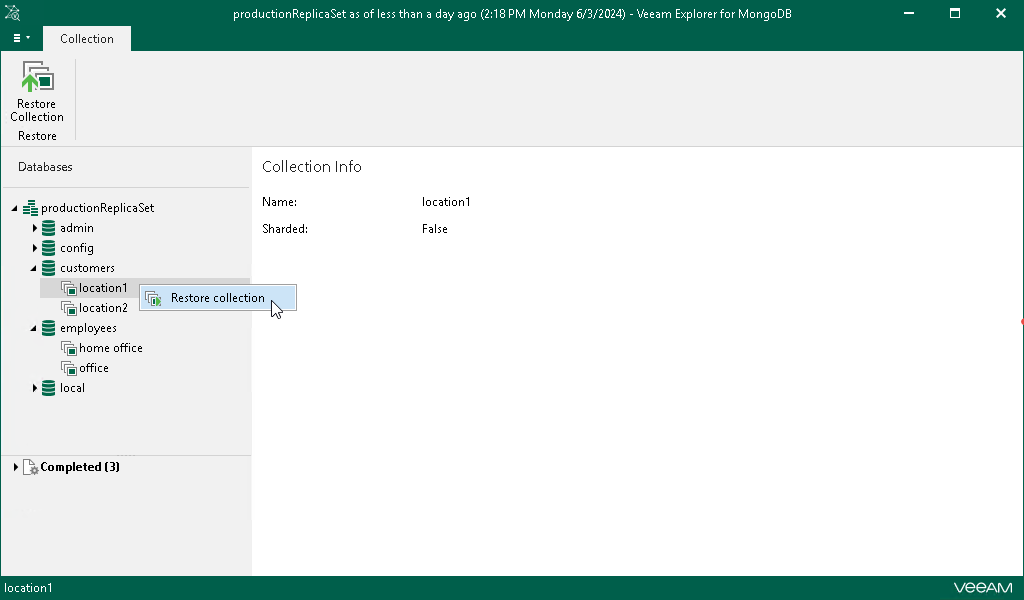Screen dimensions: 1024x600
Task: Click the Restore group label in the ribbon
Action: coord(37,136)
